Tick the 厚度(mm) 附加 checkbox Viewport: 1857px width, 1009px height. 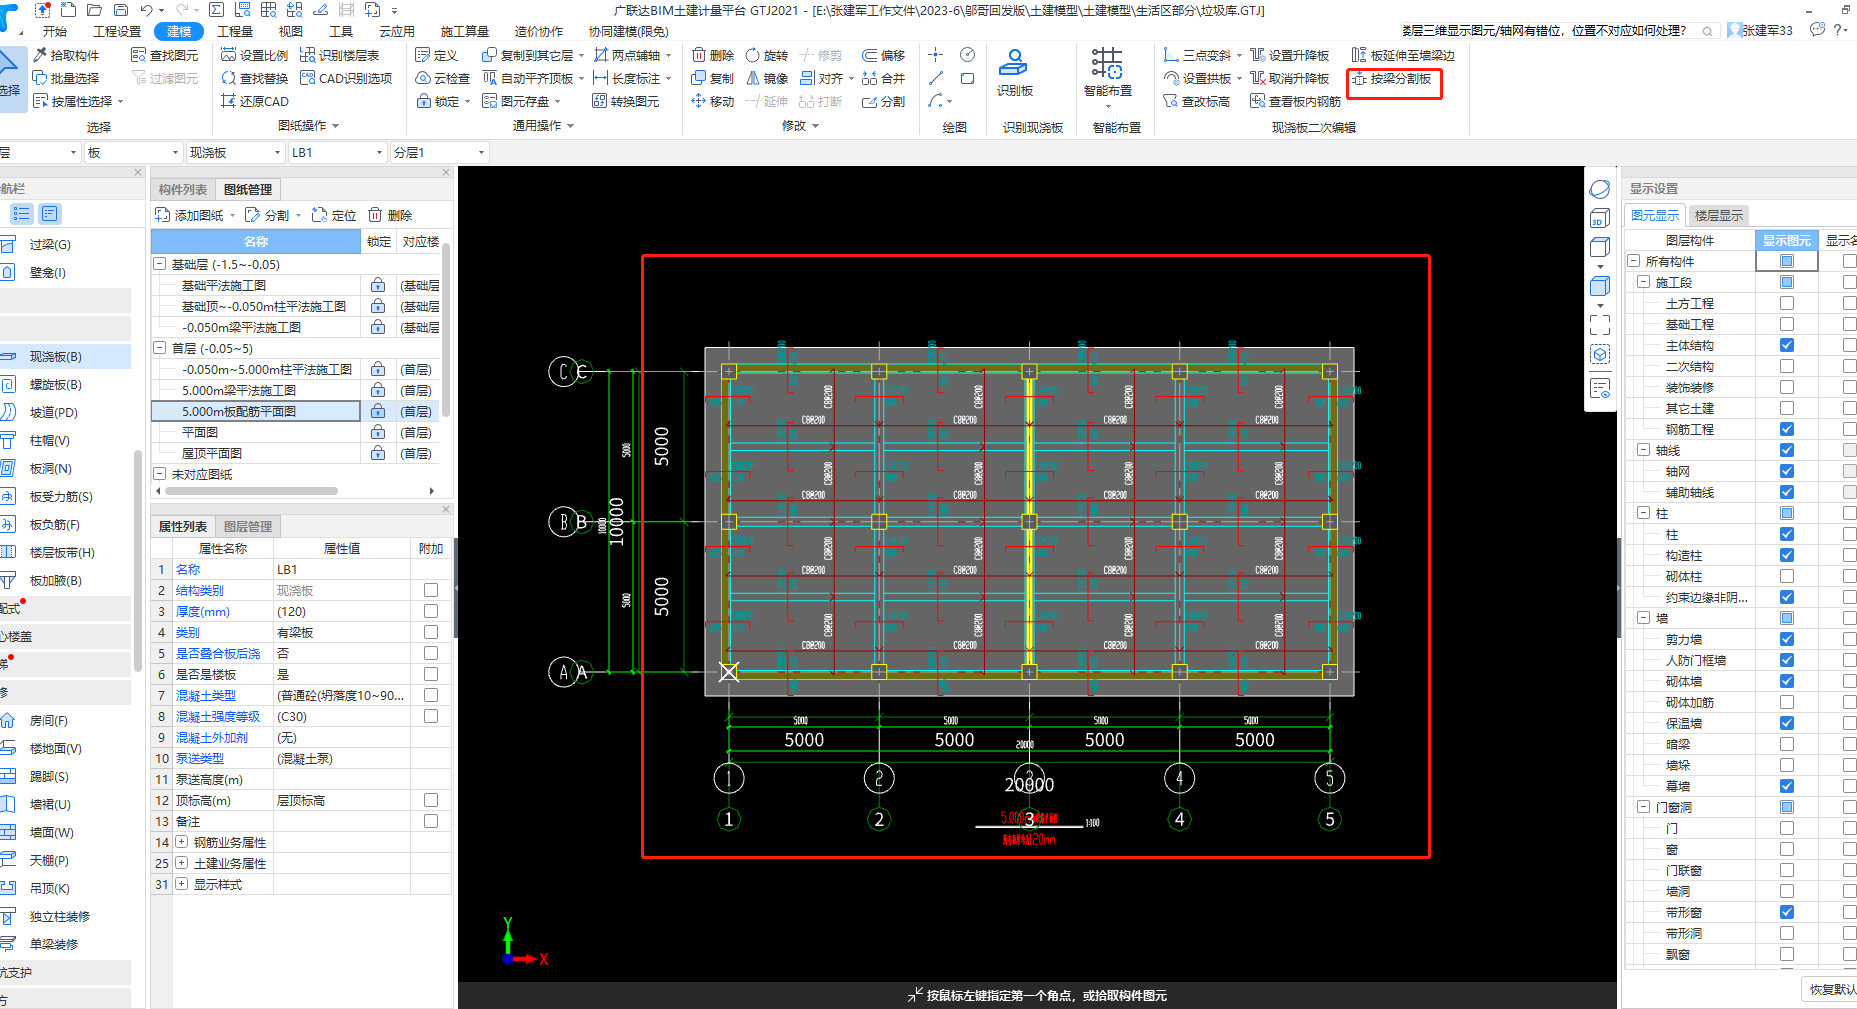click(x=431, y=611)
